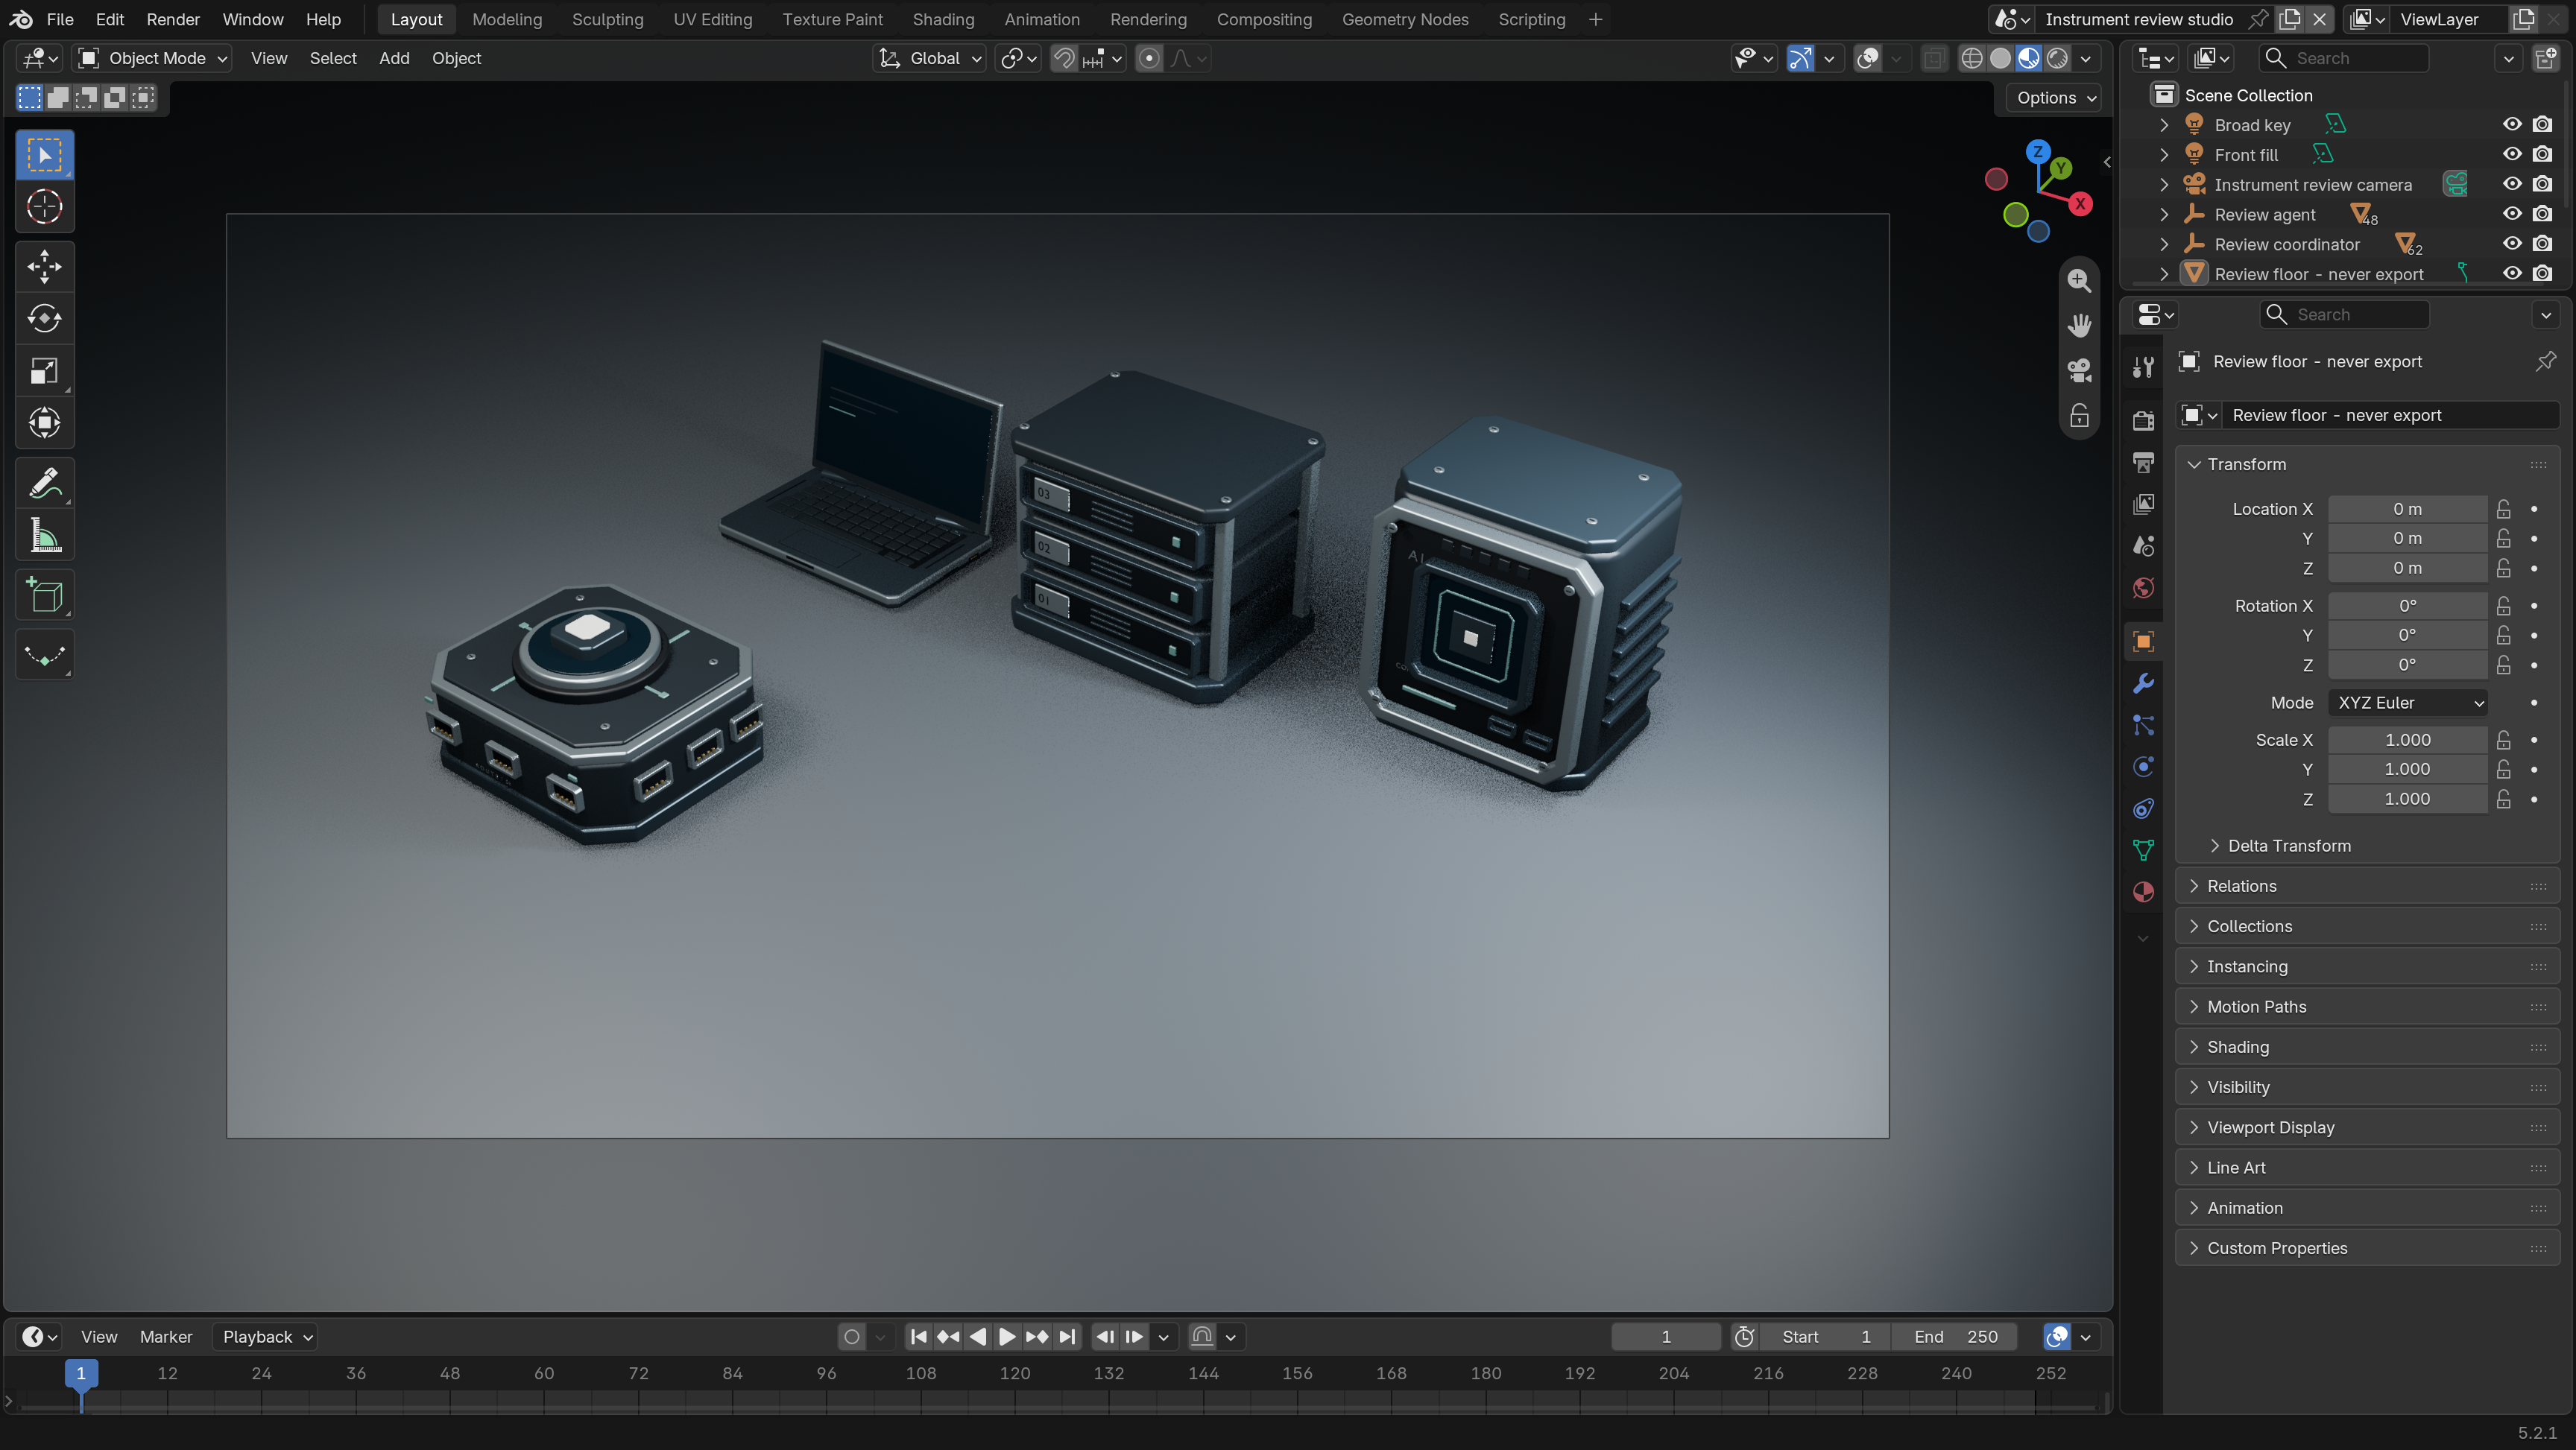Toggle auto keying record button
The image size is (2576, 1450).
[852, 1337]
